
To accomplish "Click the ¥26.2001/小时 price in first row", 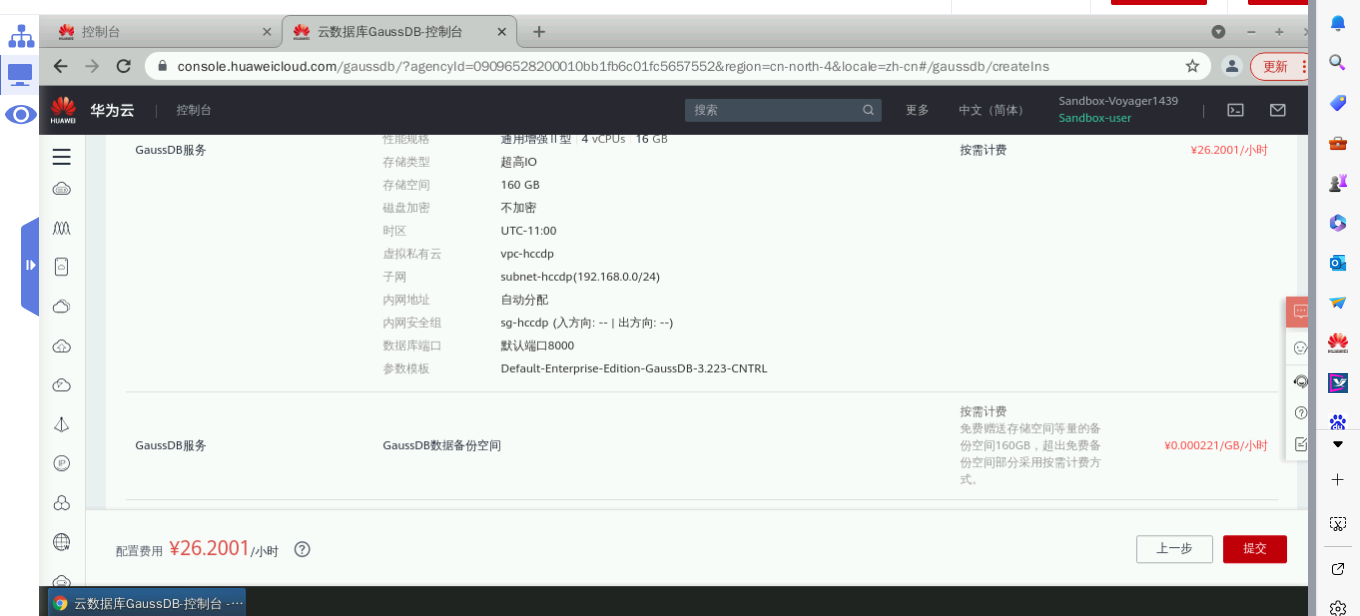I will [1229, 150].
